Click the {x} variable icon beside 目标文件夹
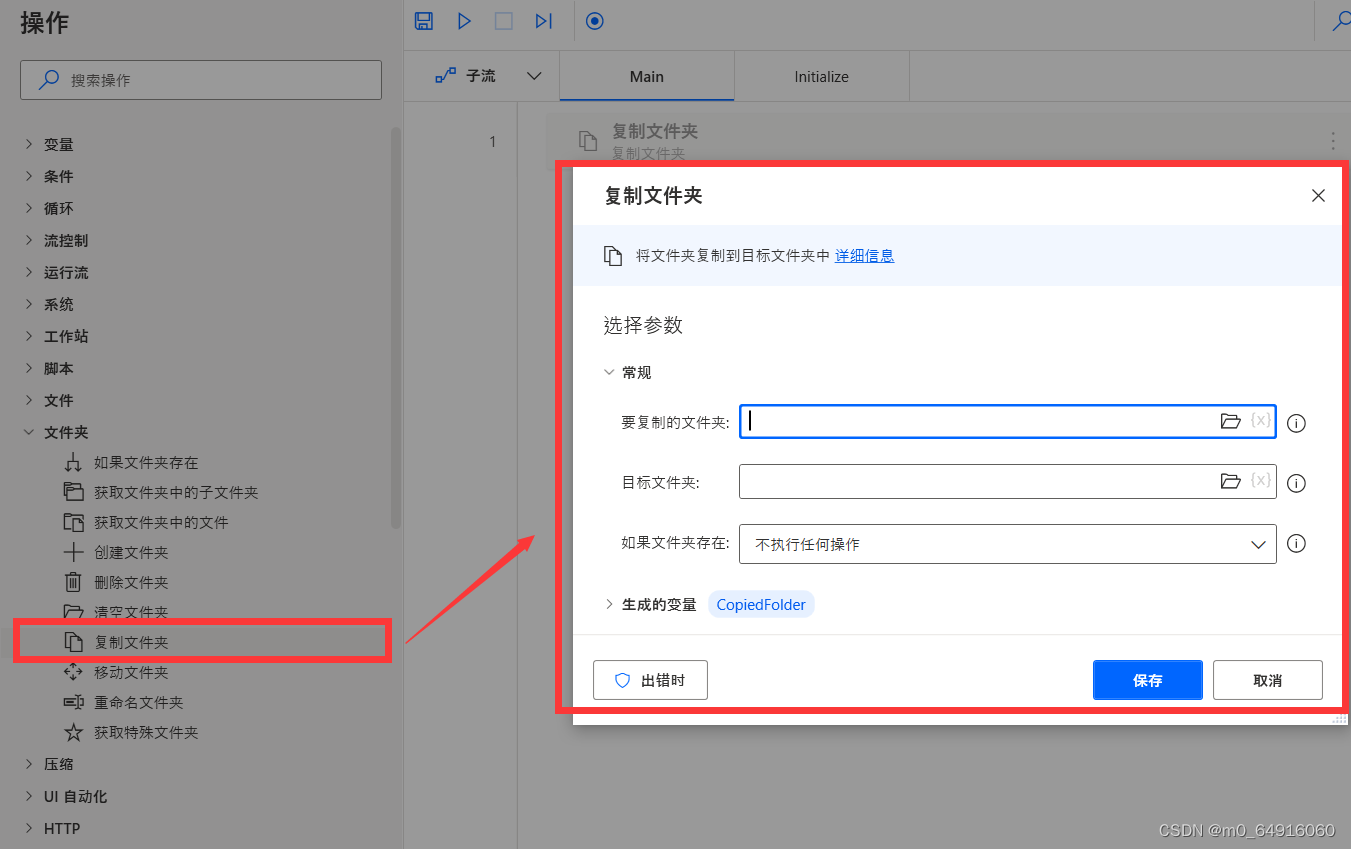Screen dimensions: 1351x849 (x=1261, y=481)
